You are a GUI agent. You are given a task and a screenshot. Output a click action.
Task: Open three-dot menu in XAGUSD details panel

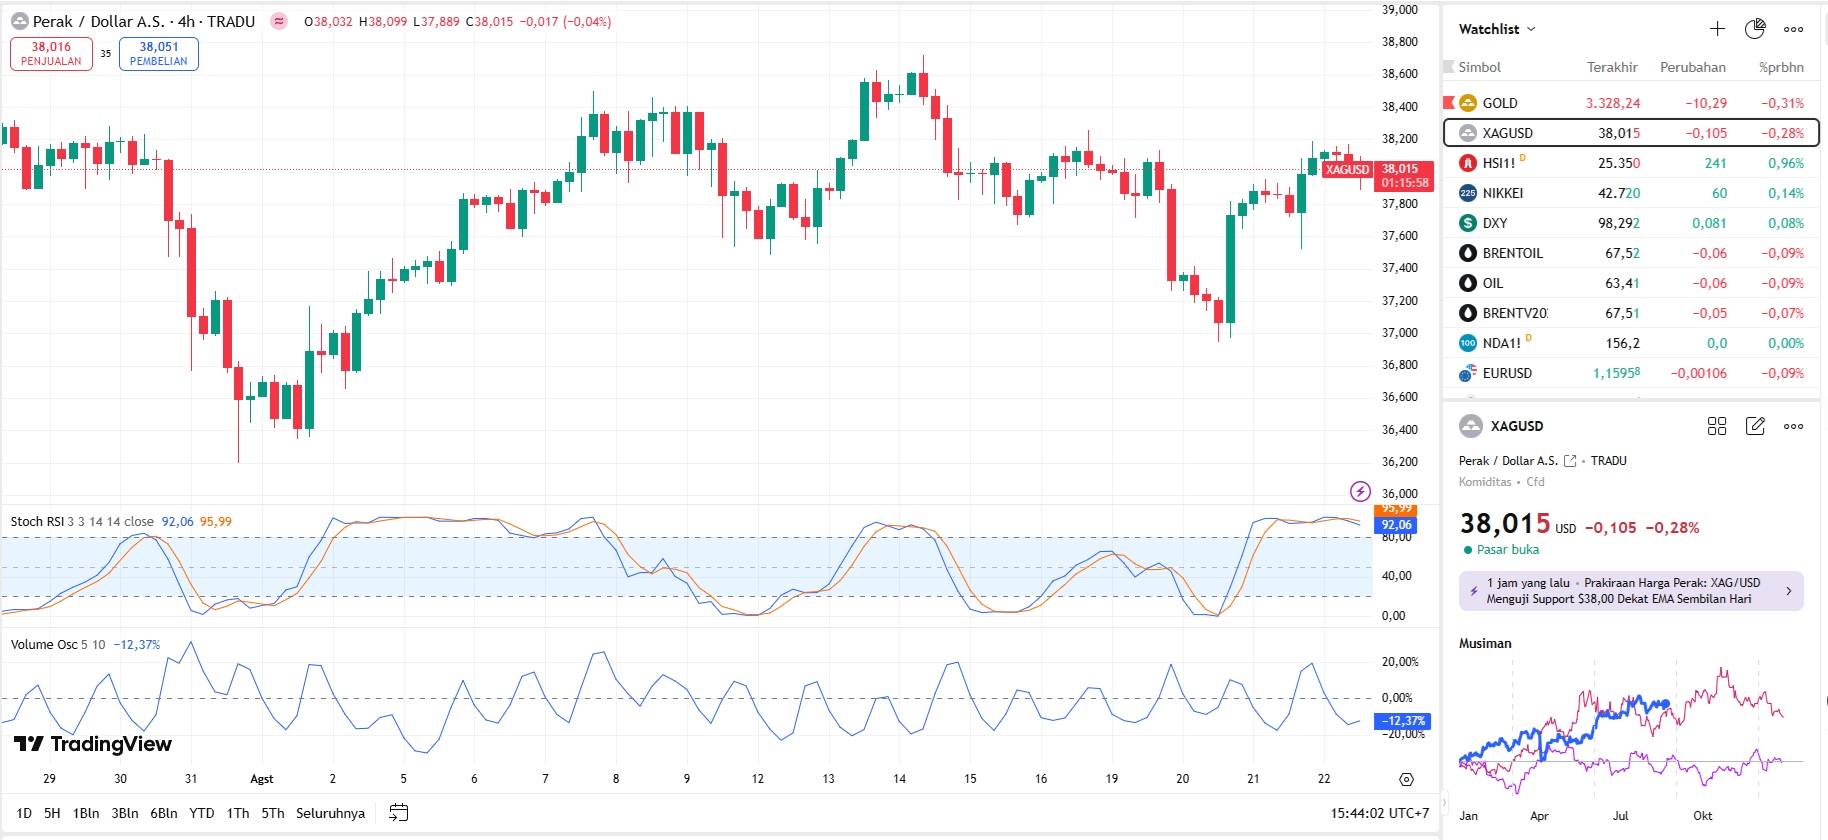[x=1794, y=426]
